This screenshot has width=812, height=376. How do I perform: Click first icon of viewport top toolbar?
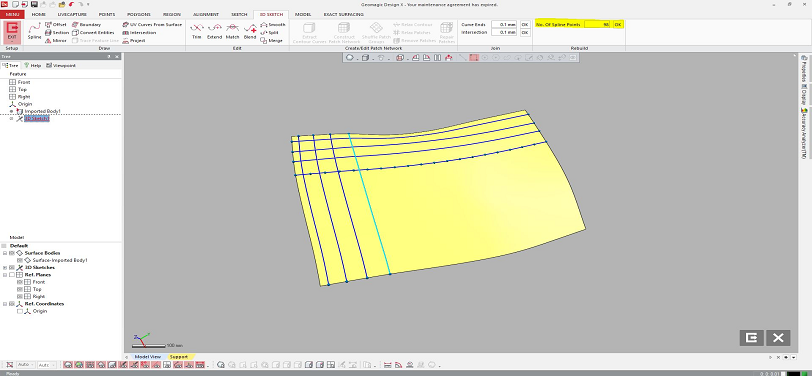pos(350,57)
